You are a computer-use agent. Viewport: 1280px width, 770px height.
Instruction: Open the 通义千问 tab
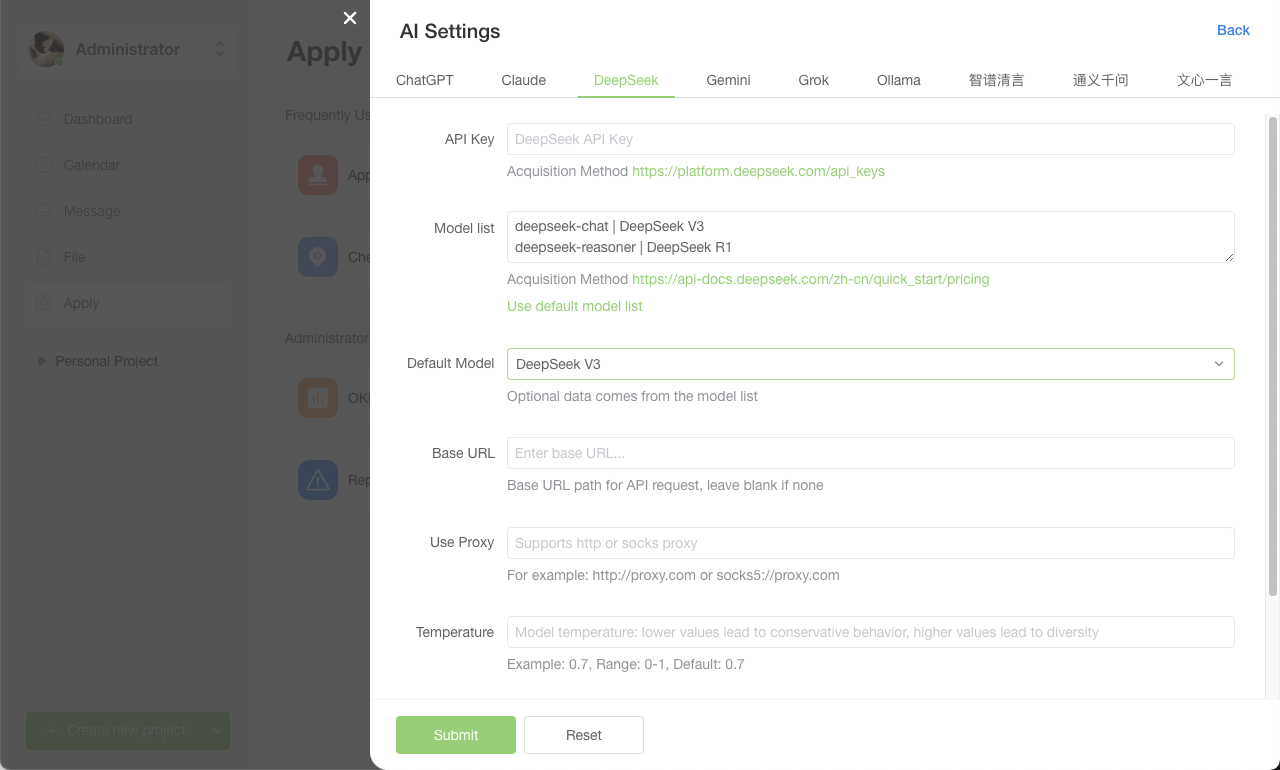[1101, 80]
